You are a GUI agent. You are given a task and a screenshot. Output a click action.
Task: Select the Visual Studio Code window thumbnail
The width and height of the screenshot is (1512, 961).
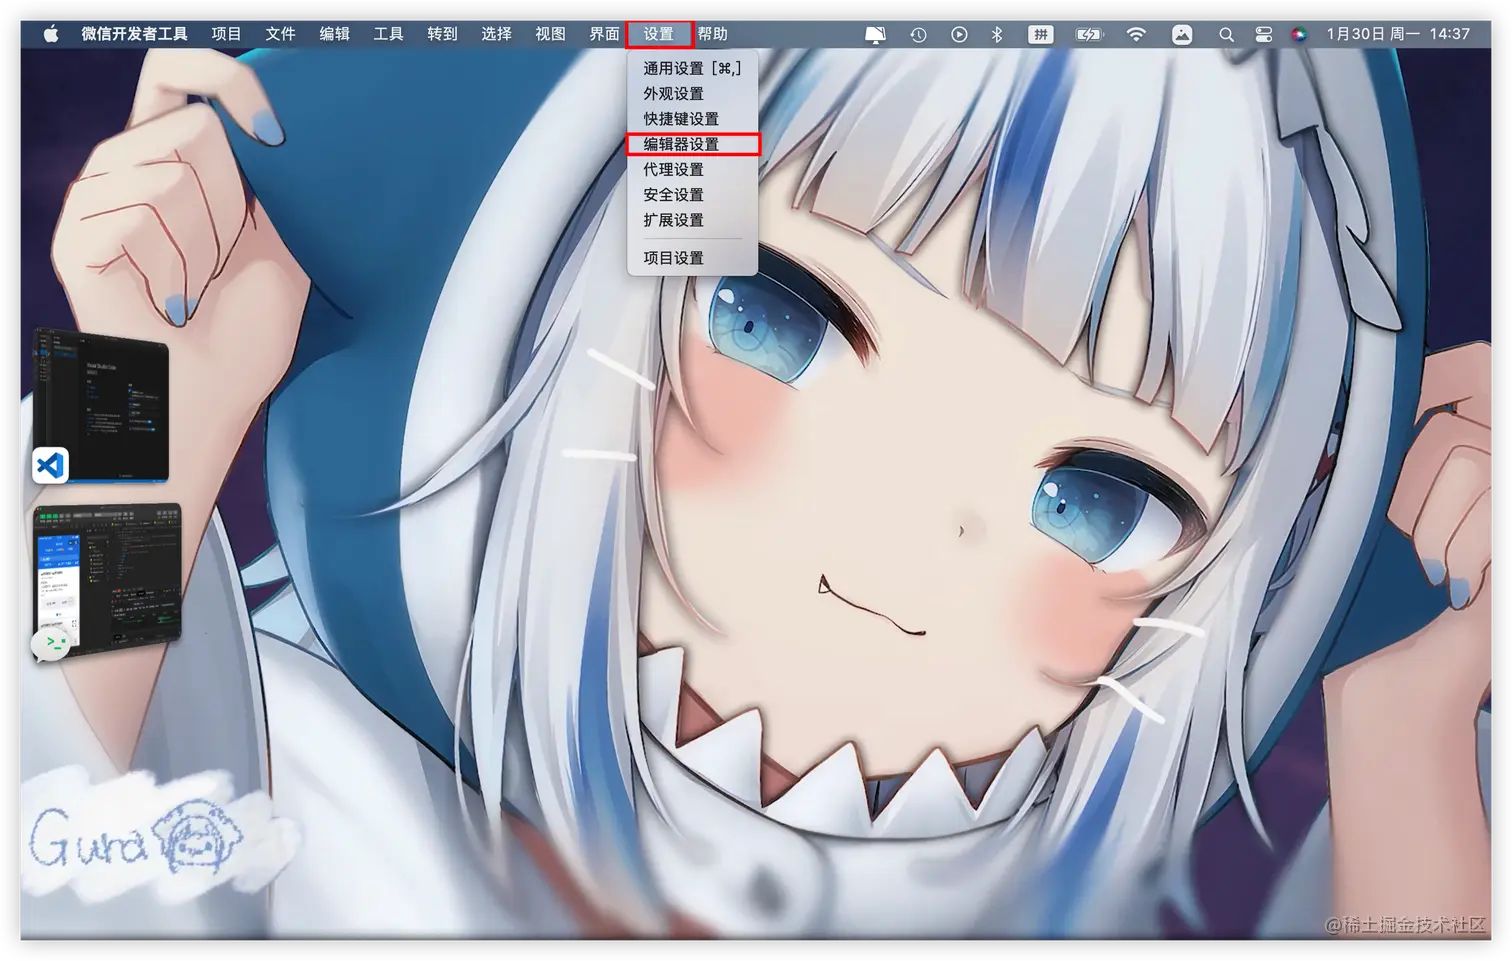[x=101, y=405]
